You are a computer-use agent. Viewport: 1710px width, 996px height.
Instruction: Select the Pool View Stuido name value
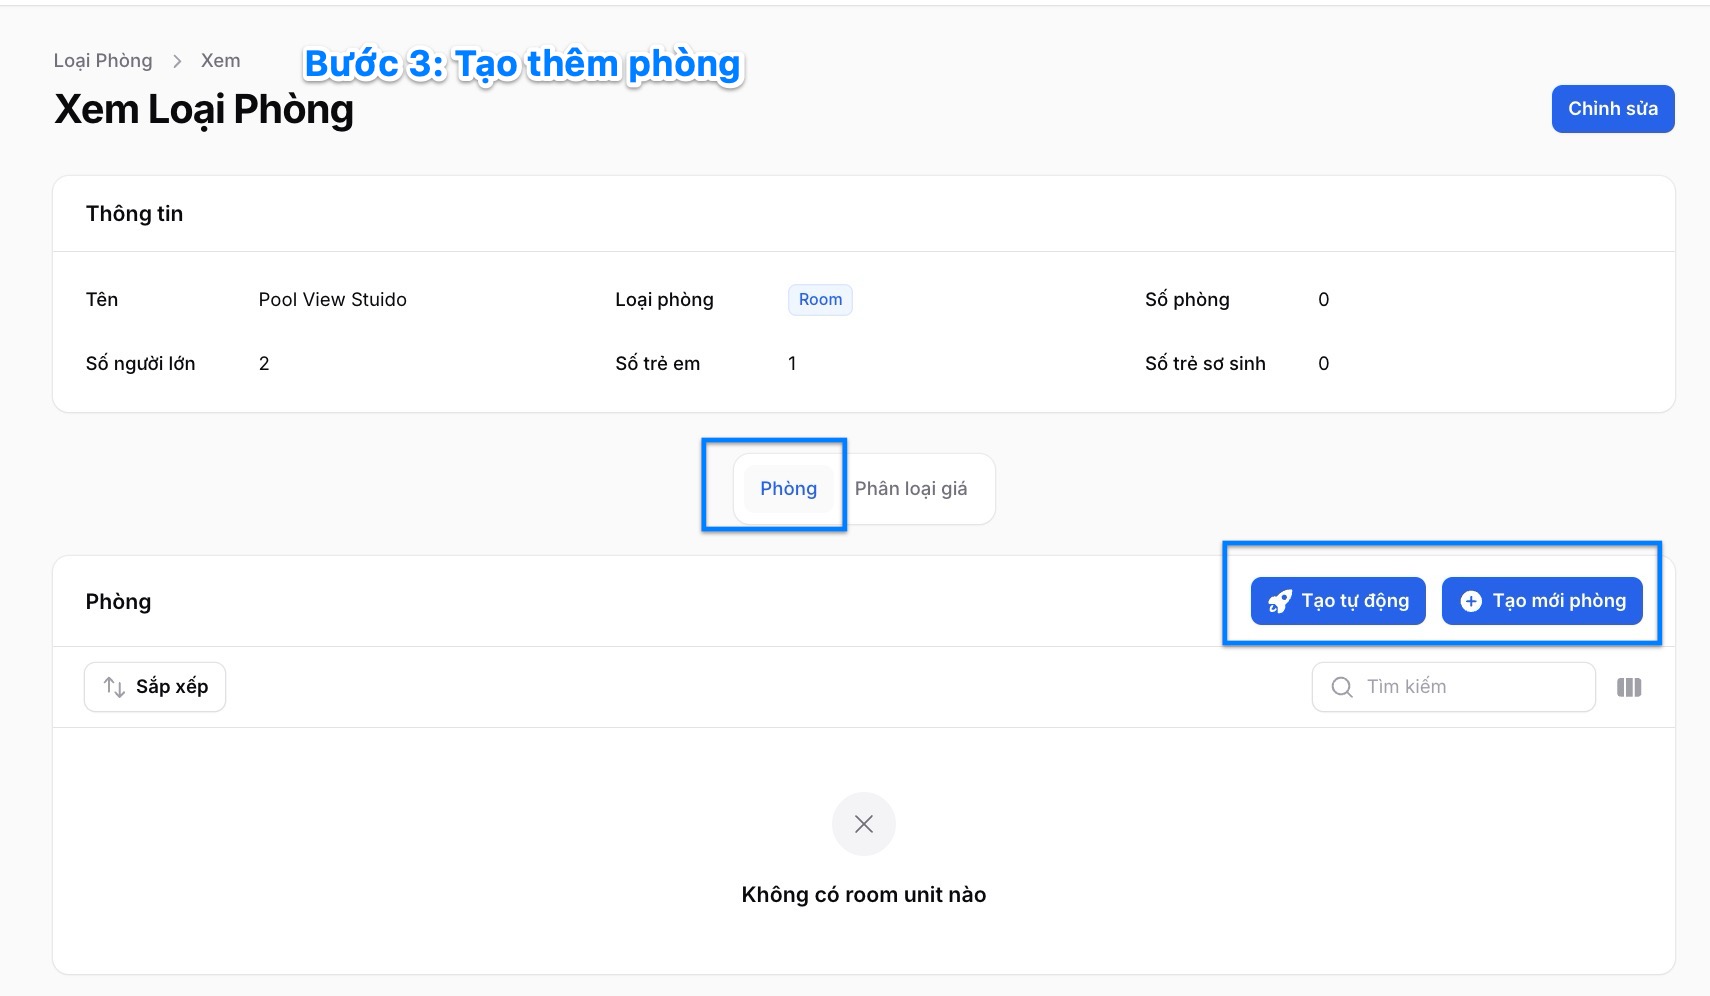[x=332, y=300]
